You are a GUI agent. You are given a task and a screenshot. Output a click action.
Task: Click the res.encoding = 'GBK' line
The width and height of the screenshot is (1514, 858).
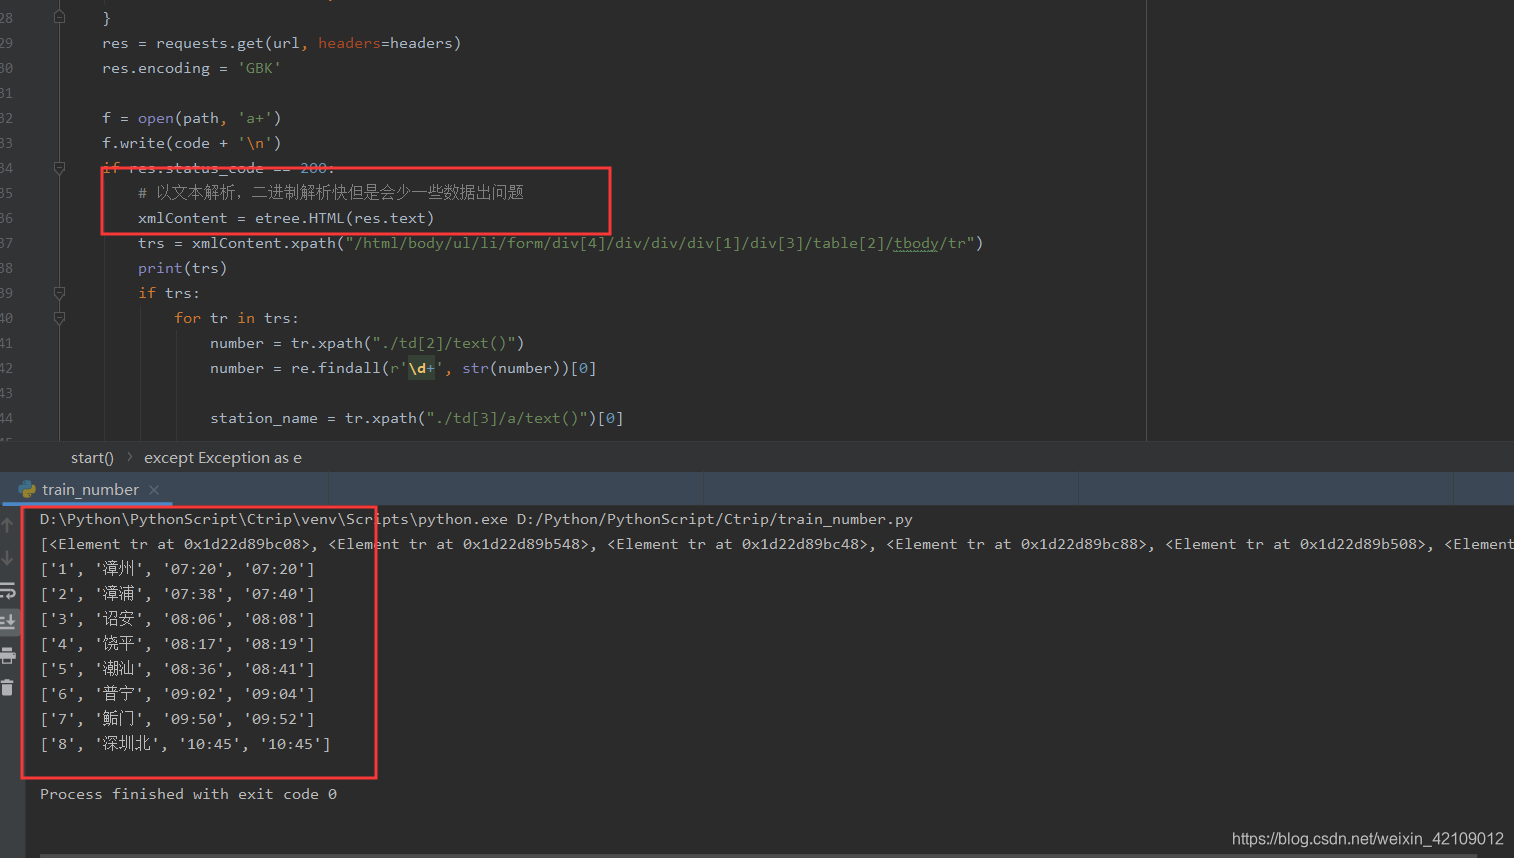pos(191,68)
